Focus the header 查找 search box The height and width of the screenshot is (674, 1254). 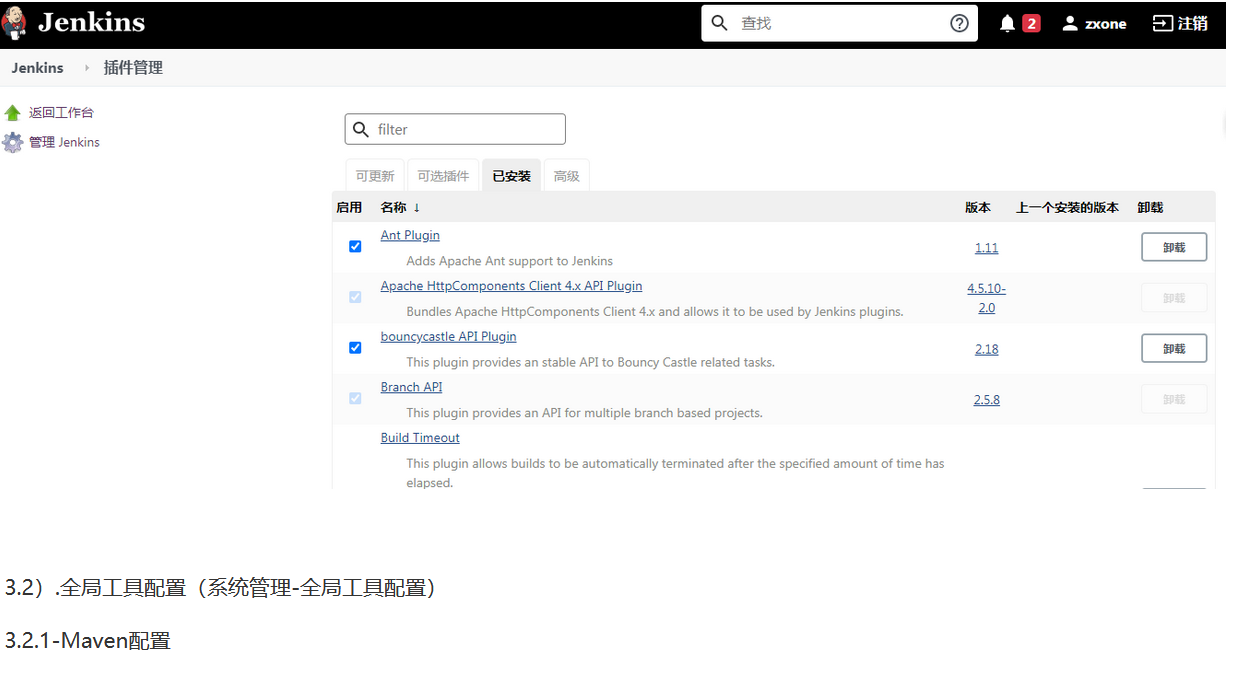840,23
